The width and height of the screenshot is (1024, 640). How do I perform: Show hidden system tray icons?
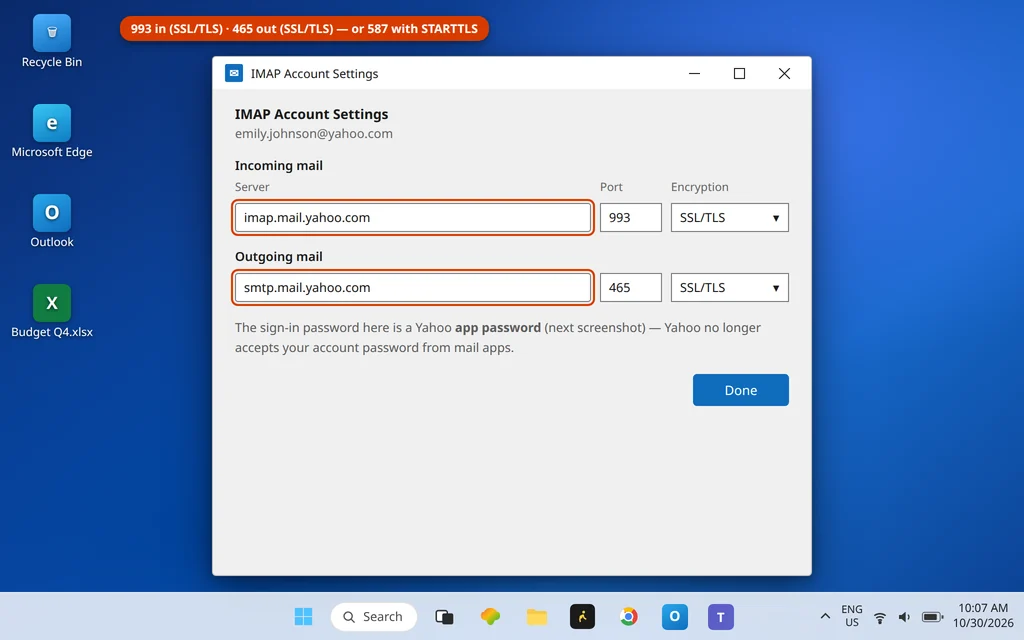pyautogui.click(x=825, y=616)
